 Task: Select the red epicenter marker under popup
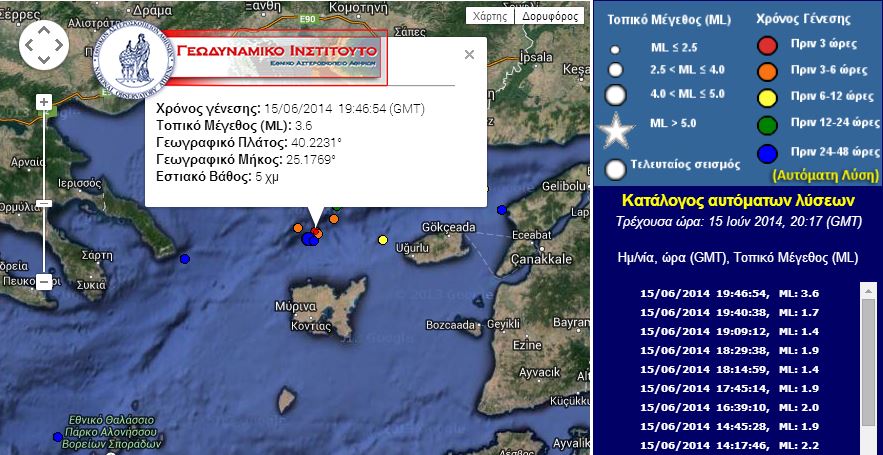[x=317, y=233]
